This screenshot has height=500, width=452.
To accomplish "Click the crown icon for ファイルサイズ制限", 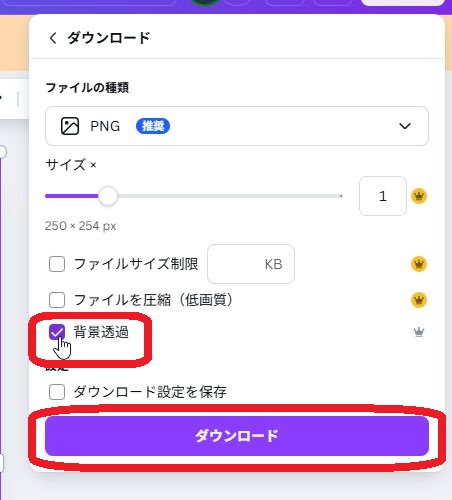I will pyautogui.click(x=419, y=264).
